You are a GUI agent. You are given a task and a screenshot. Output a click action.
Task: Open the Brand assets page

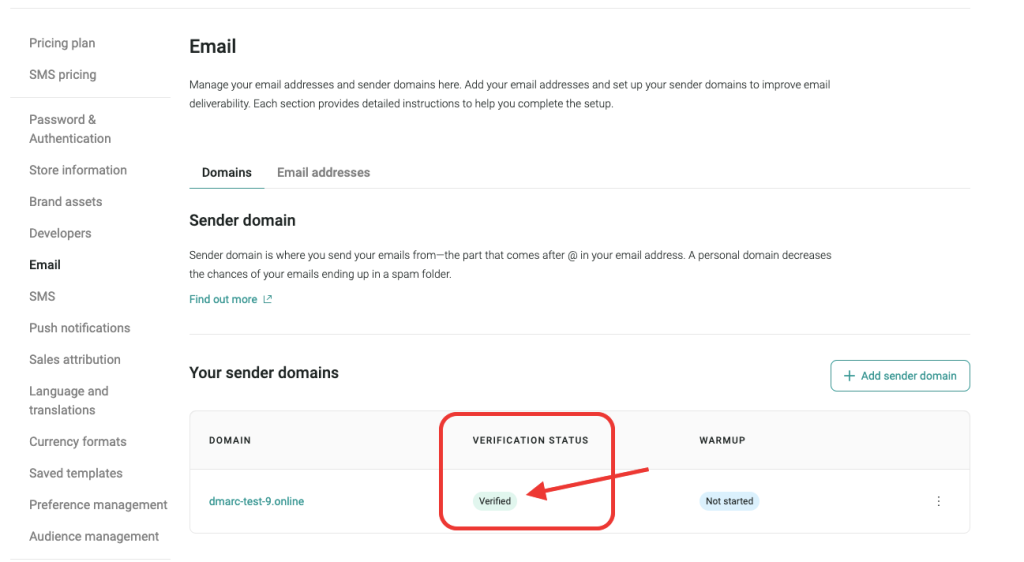pos(65,202)
